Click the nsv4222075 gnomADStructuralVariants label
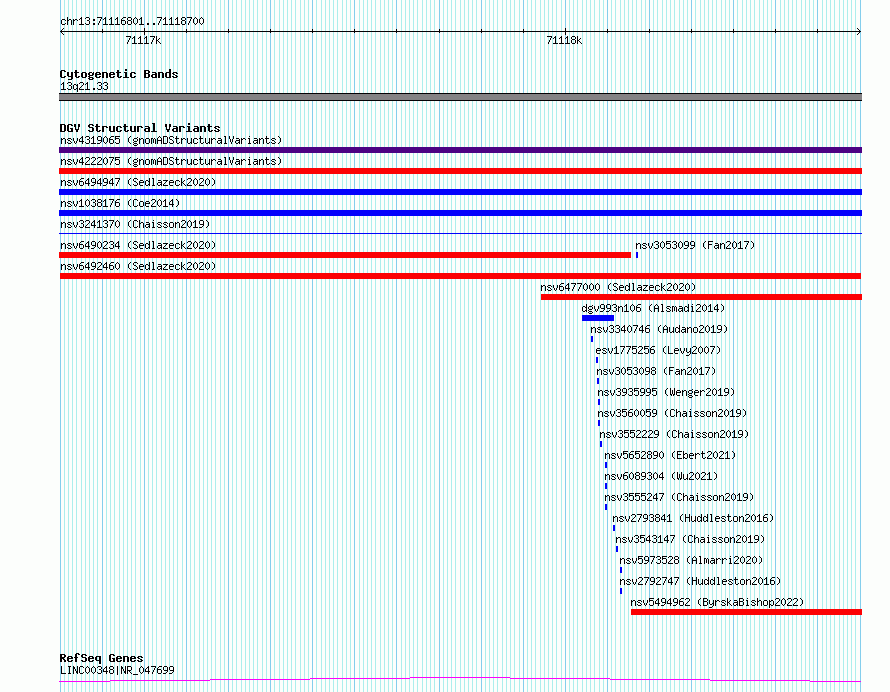This screenshot has width=890, height=692. (x=171, y=161)
